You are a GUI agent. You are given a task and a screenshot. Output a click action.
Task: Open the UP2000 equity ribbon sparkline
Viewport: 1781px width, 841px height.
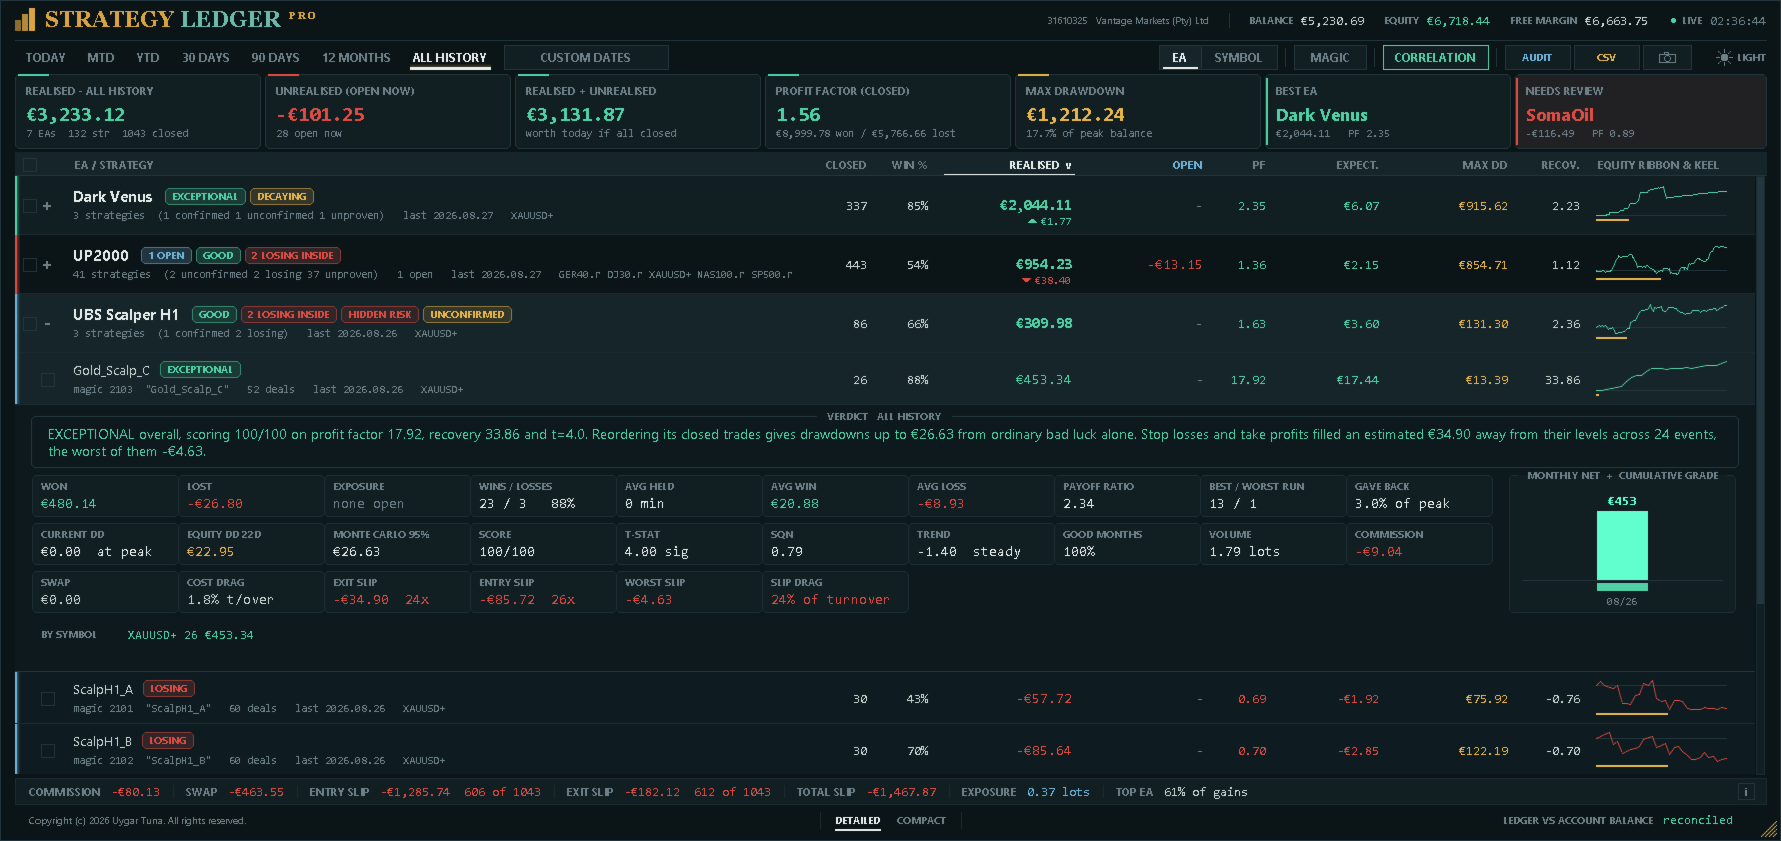1661,264
